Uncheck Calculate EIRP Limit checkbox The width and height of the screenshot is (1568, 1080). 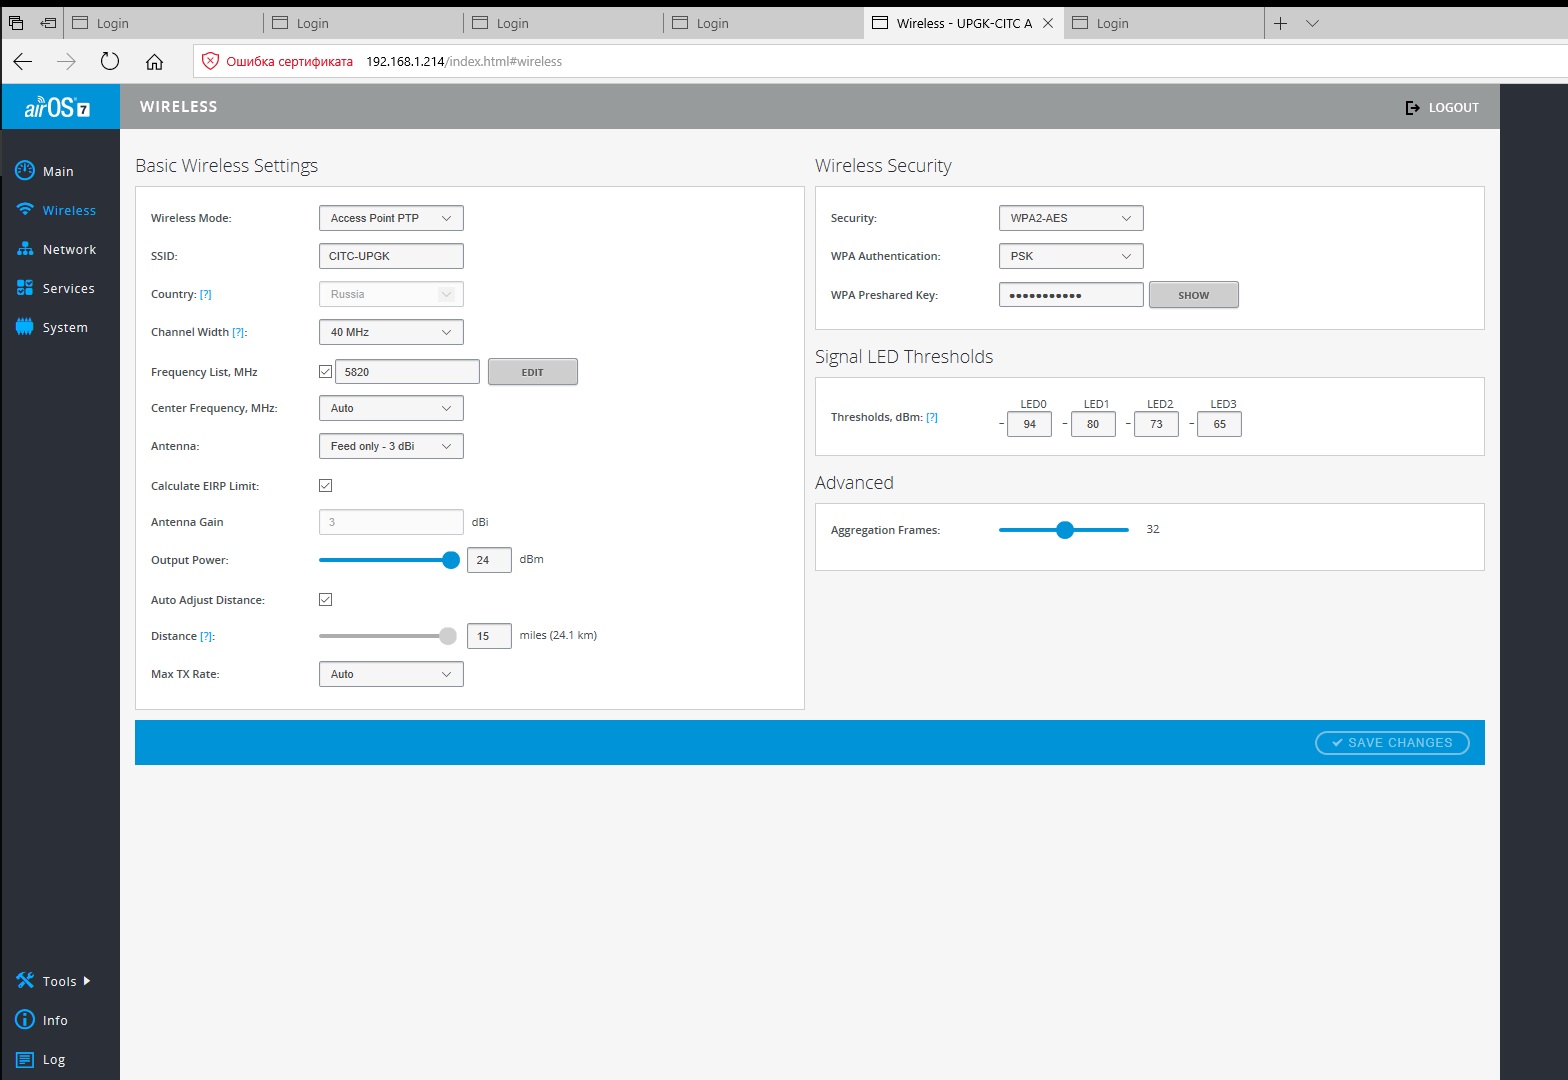click(x=325, y=486)
